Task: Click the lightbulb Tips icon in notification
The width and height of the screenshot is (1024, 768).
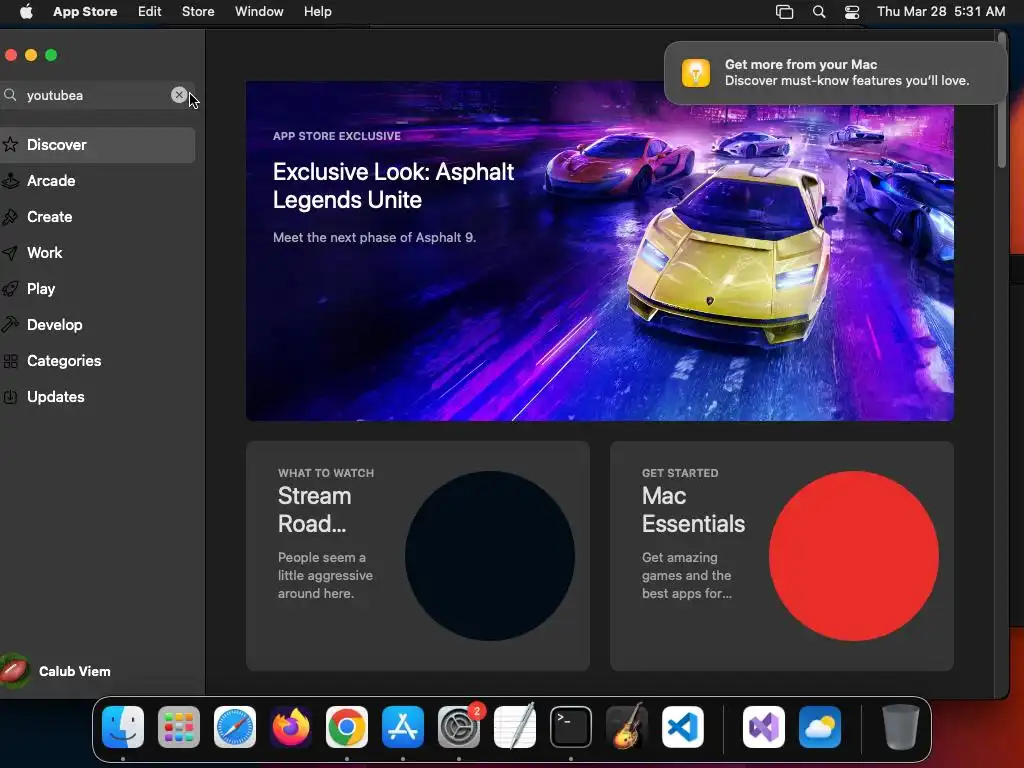Action: coord(696,72)
